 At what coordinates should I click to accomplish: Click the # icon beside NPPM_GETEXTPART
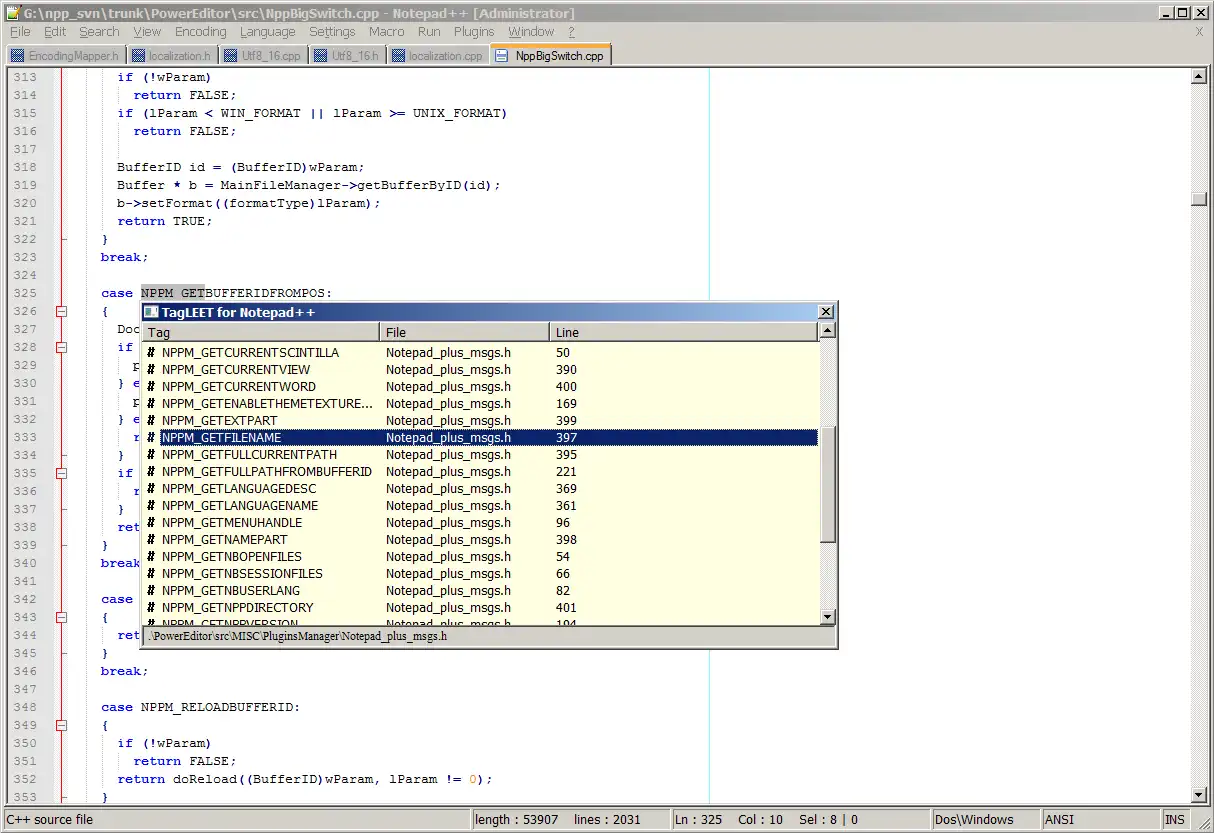tap(151, 421)
